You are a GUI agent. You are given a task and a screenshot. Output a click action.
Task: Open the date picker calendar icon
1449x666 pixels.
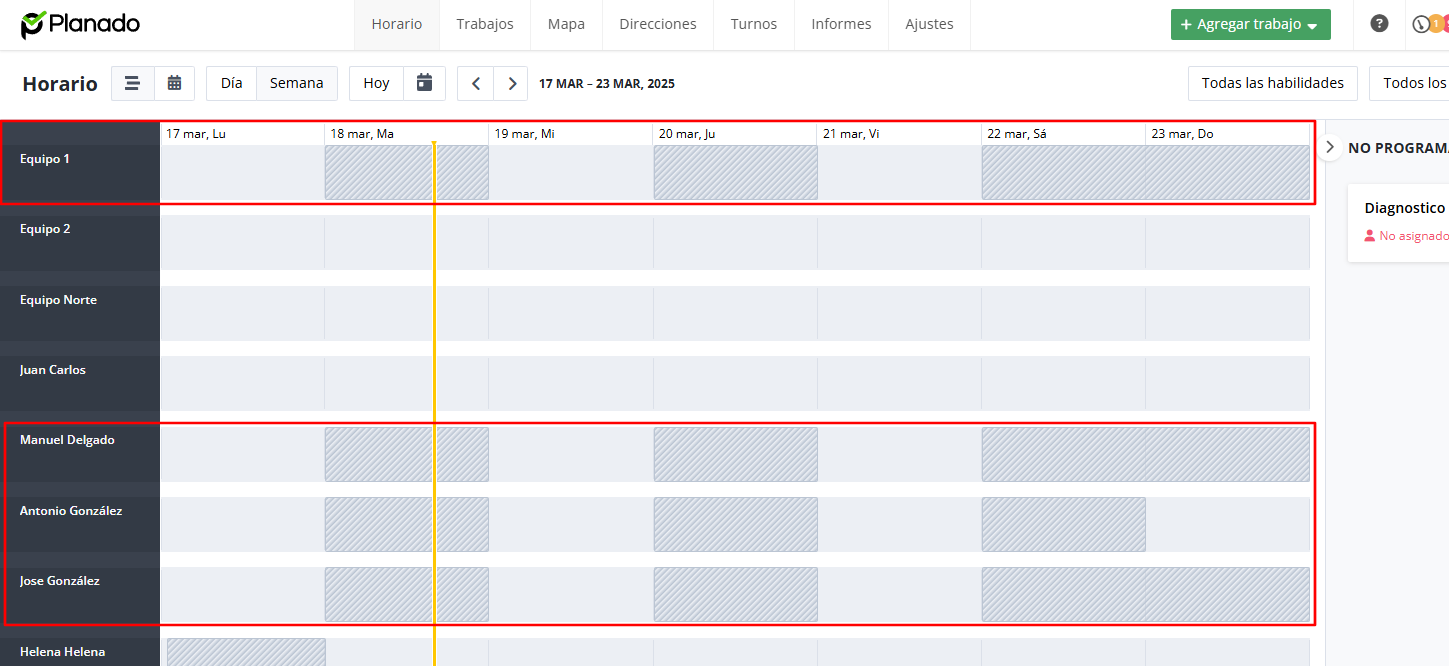424,83
